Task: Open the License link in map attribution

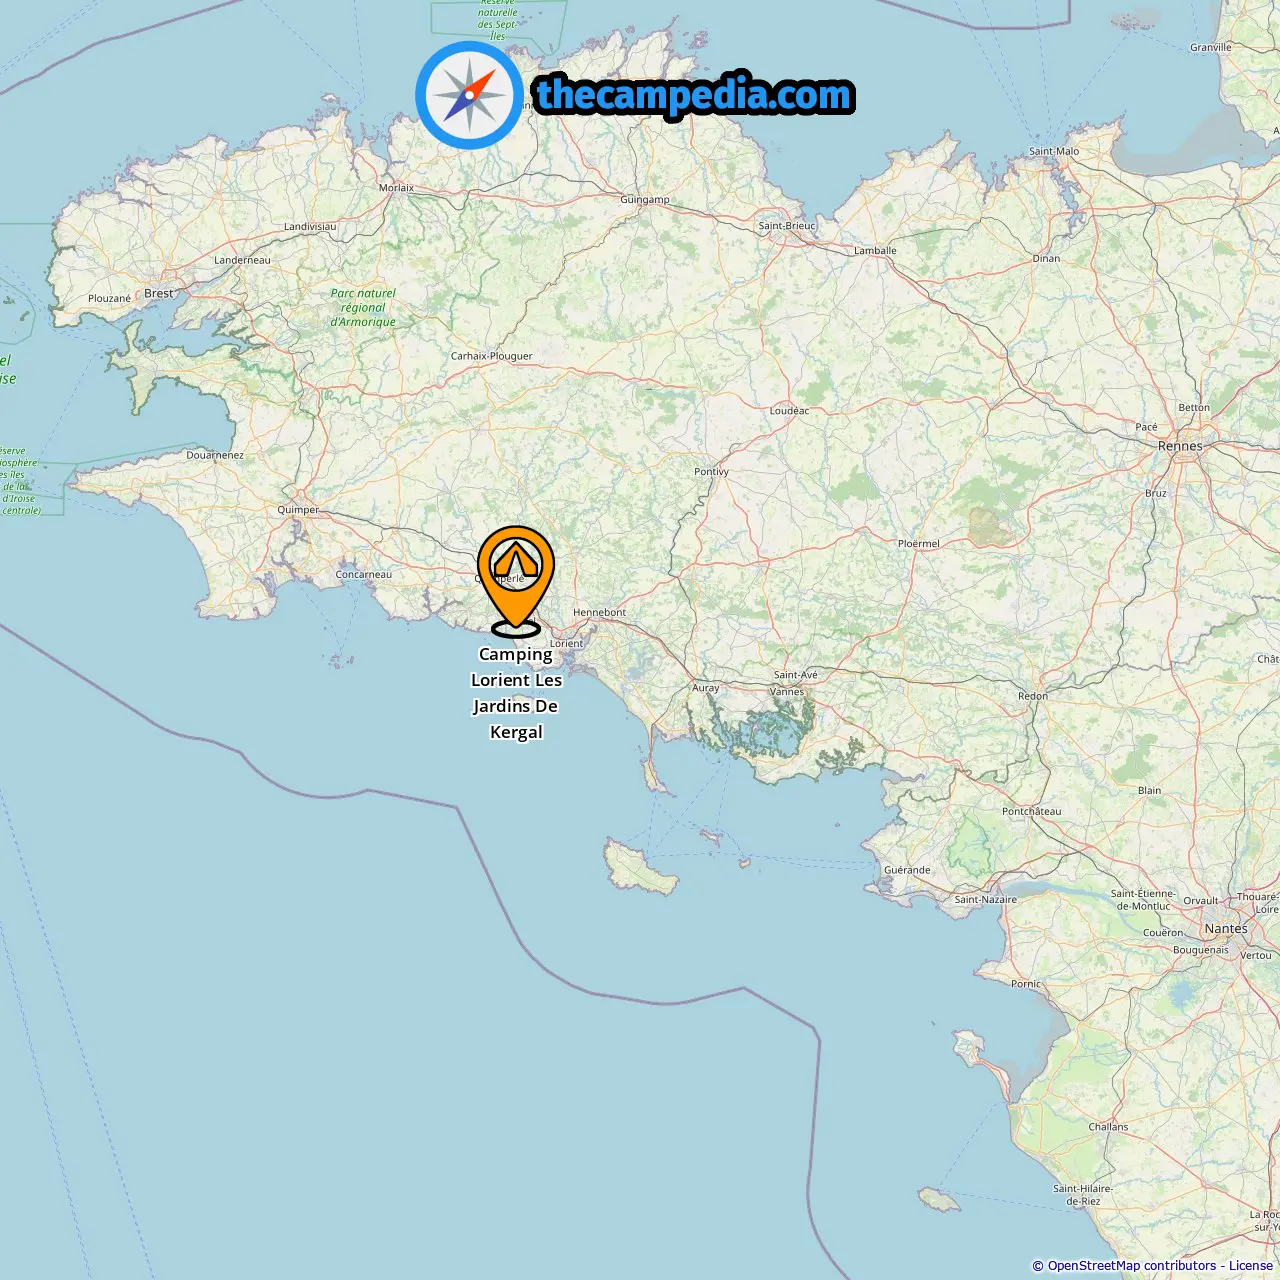Action: [x=1251, y=1266]
